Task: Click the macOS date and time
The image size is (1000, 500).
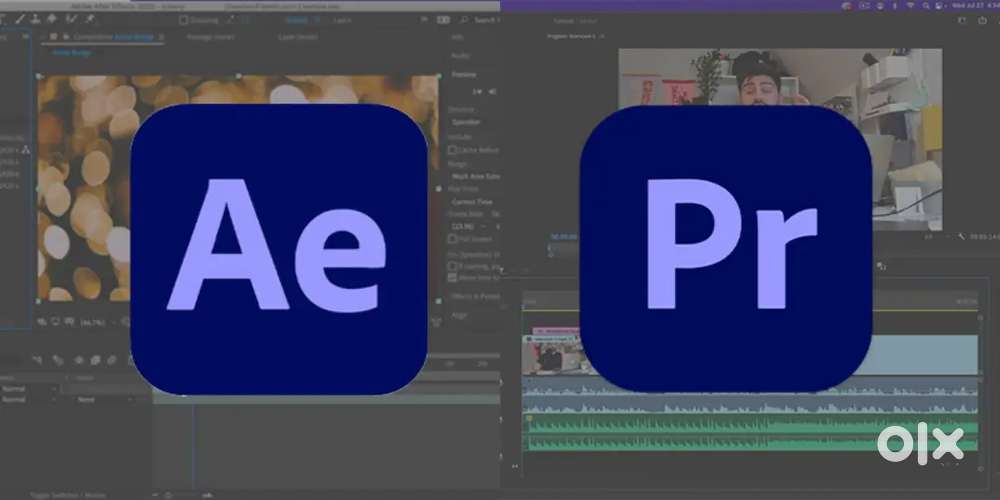Action: [x=976, y=6]
